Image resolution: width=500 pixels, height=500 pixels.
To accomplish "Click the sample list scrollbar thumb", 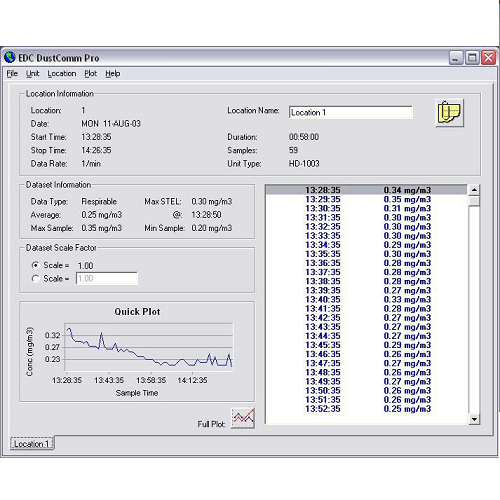I will [474, 201].
